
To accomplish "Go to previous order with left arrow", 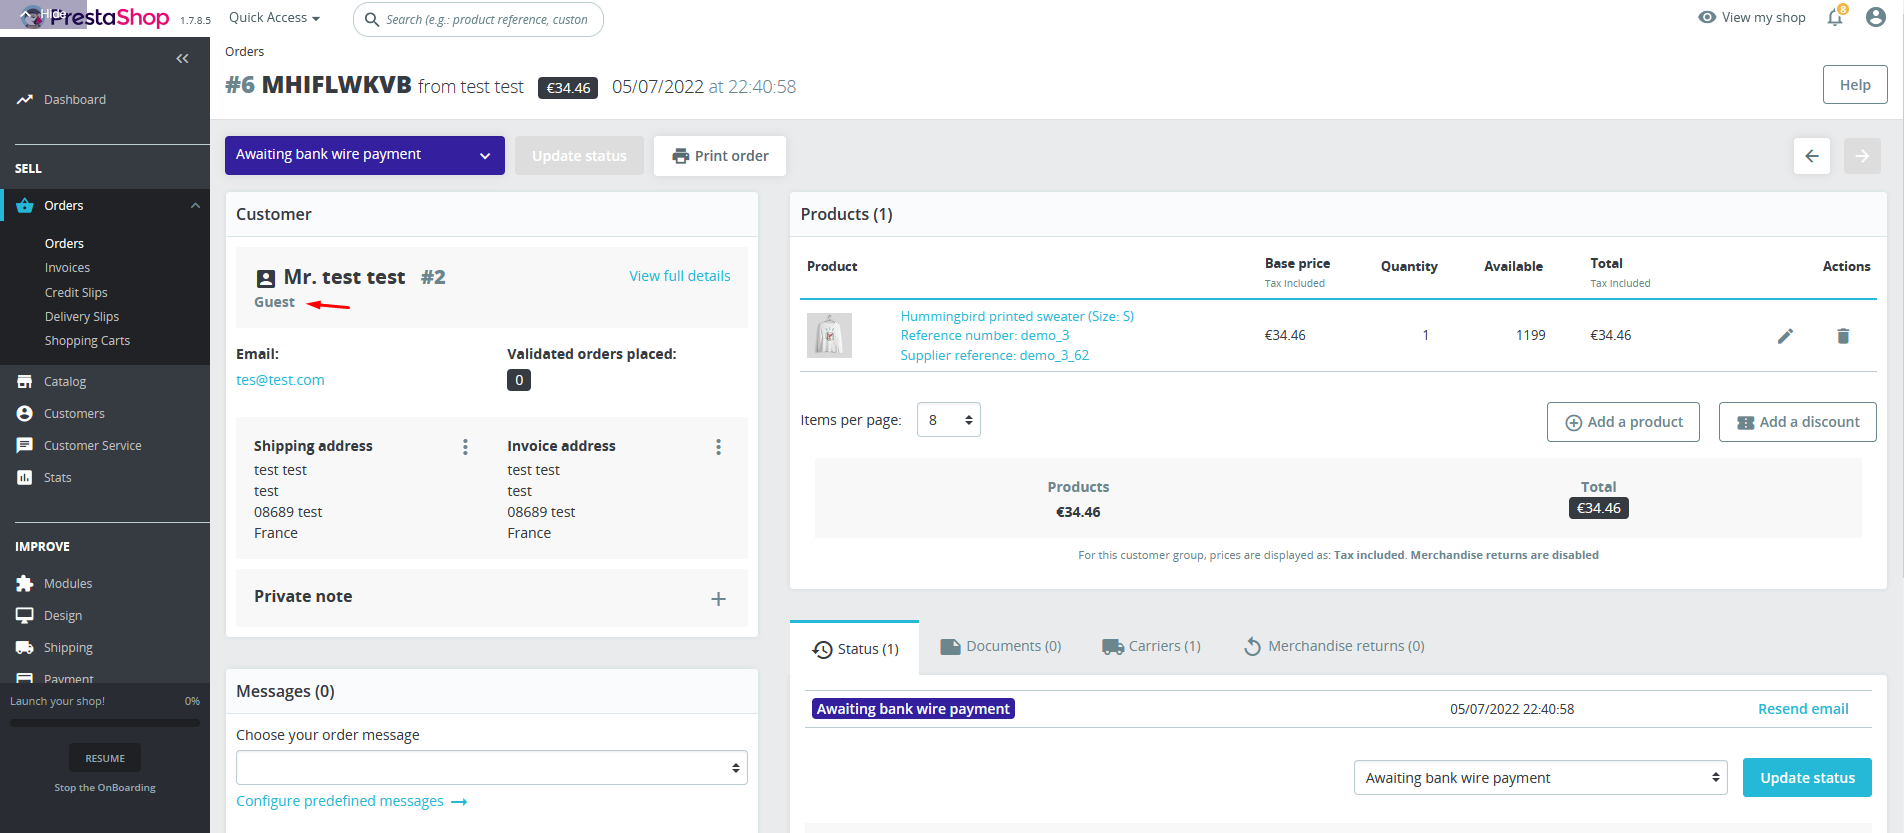I will (1812, 156).
